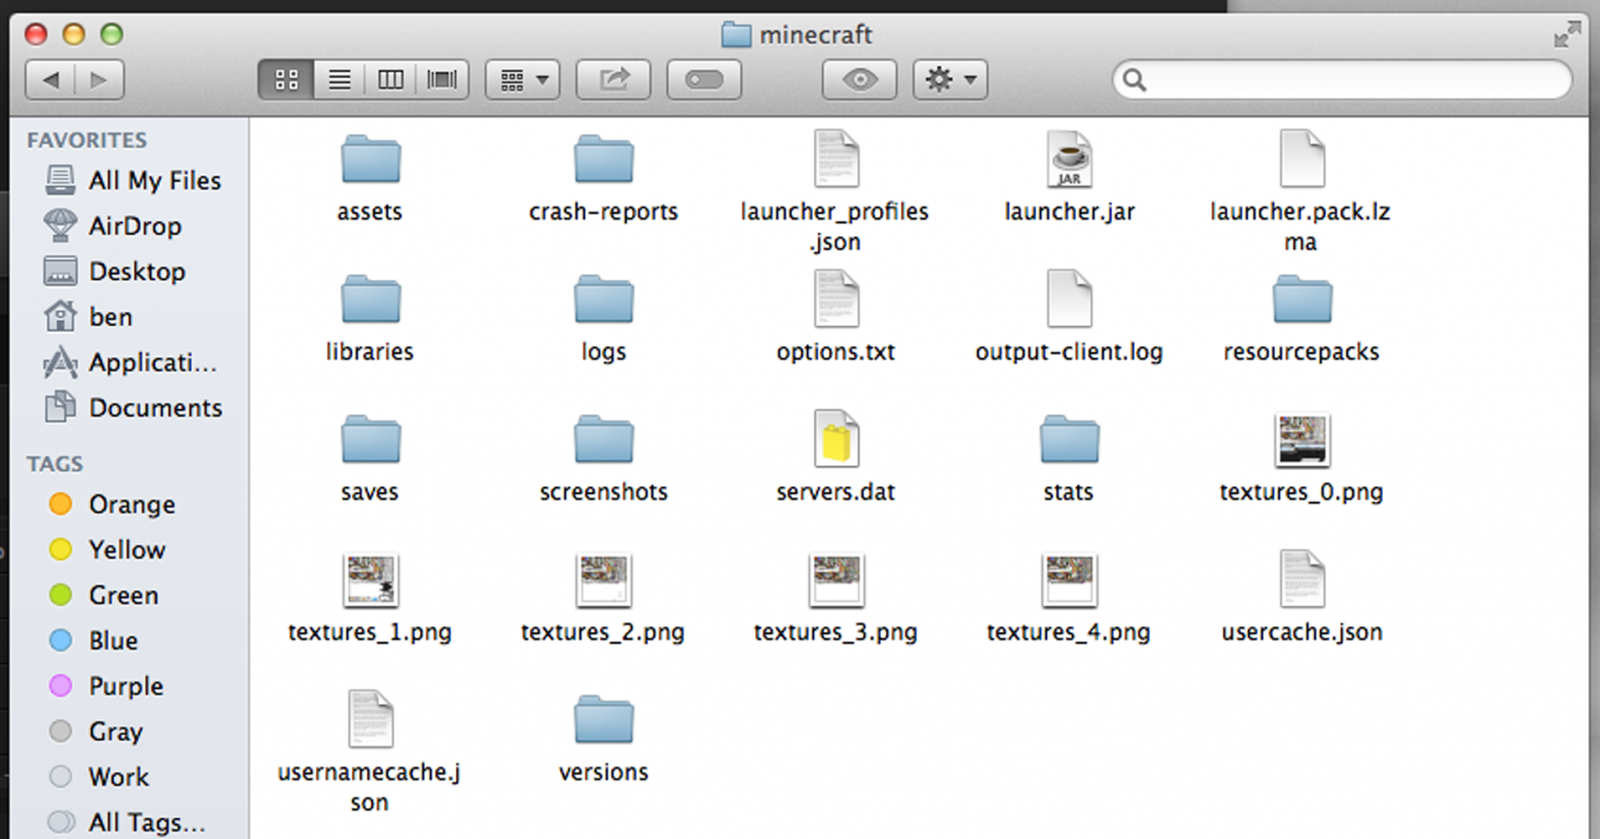Viewport: 1600px width, 839px height.
Task: Select the textures_2.png thumbnail
Action: coord(603,580)
